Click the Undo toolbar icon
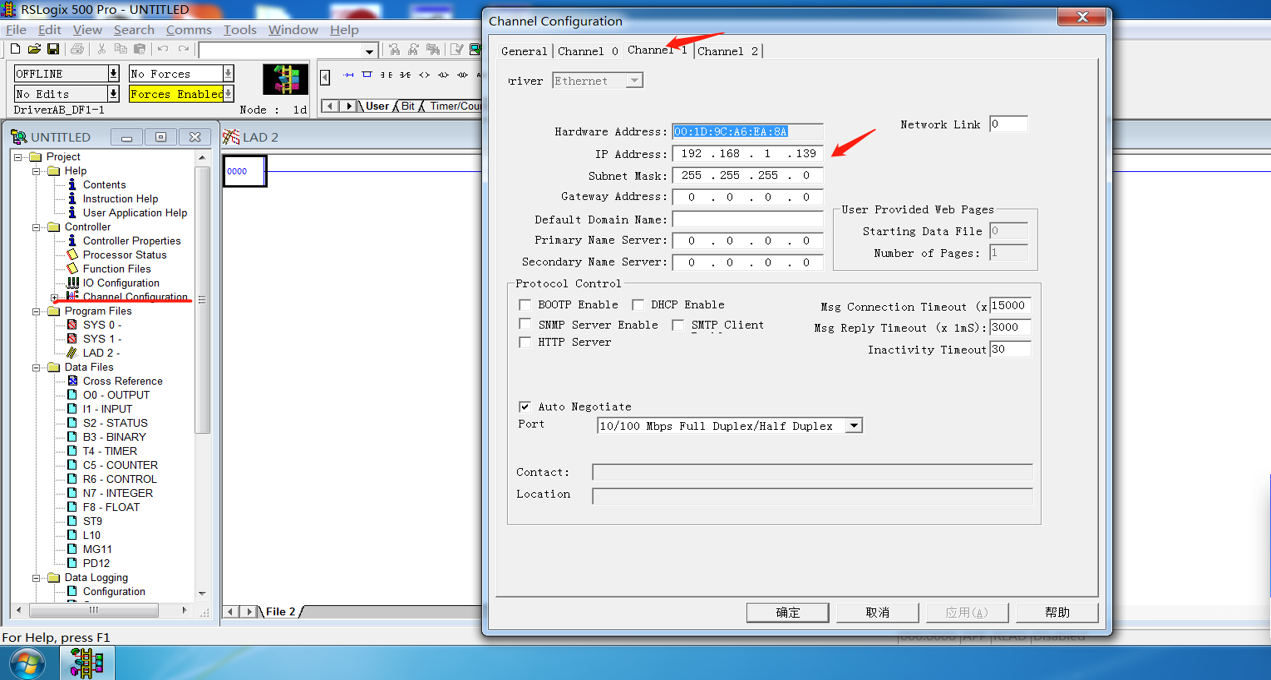The height and width of the screenshot is (680, 1271). click(x=163, y=49)
